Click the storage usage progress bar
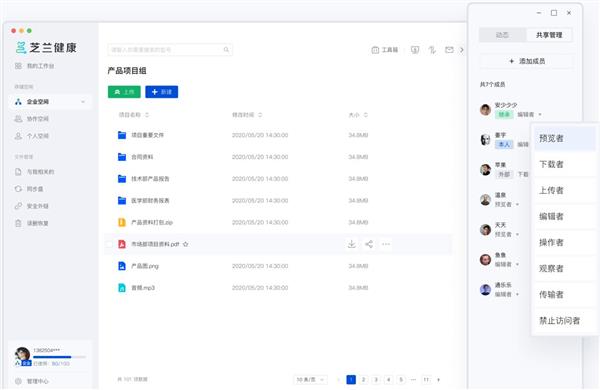 tap(59, 357)
